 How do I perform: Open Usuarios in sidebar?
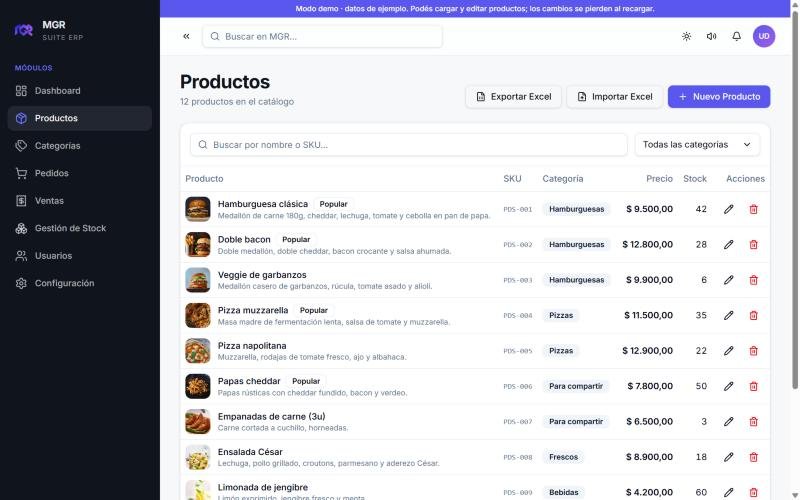tap(80, 256)
